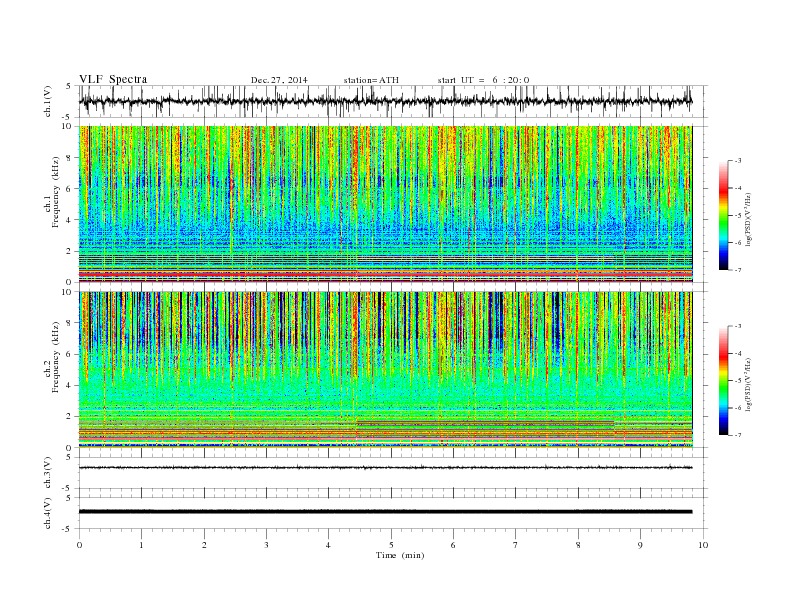The height and width of the screenshot is (612, 792).
Task: Click the last time axis tick label 10
Action: [x=703, y=545]
